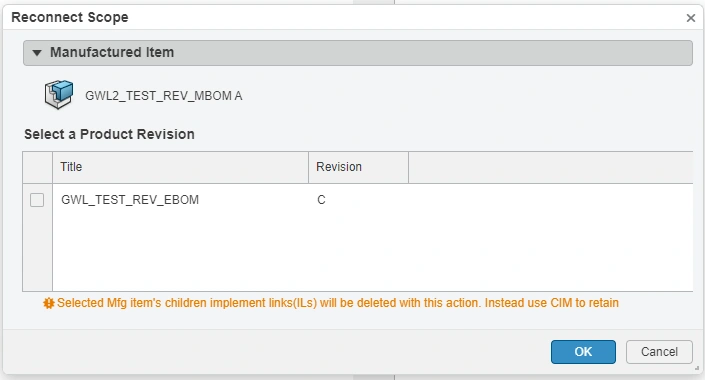This screenshot has width=705, height=380.
Task: Dismiss the dialog with Cancel
Action: [x=659, y=352]
